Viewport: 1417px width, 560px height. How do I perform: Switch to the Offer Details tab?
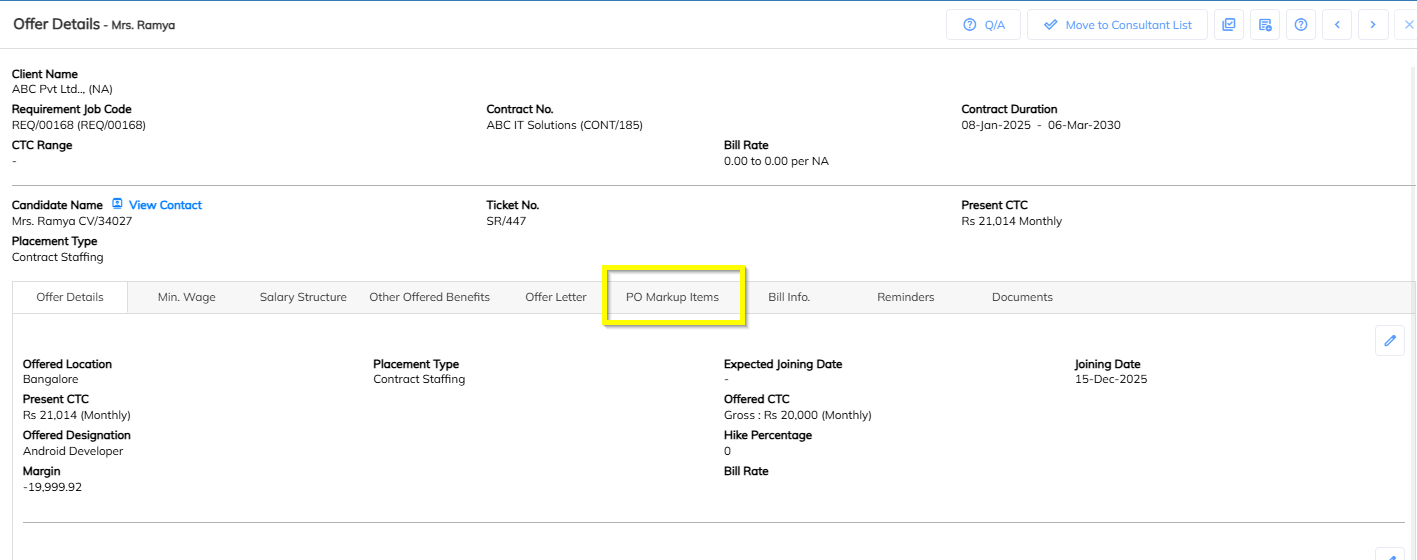point(70,297)
